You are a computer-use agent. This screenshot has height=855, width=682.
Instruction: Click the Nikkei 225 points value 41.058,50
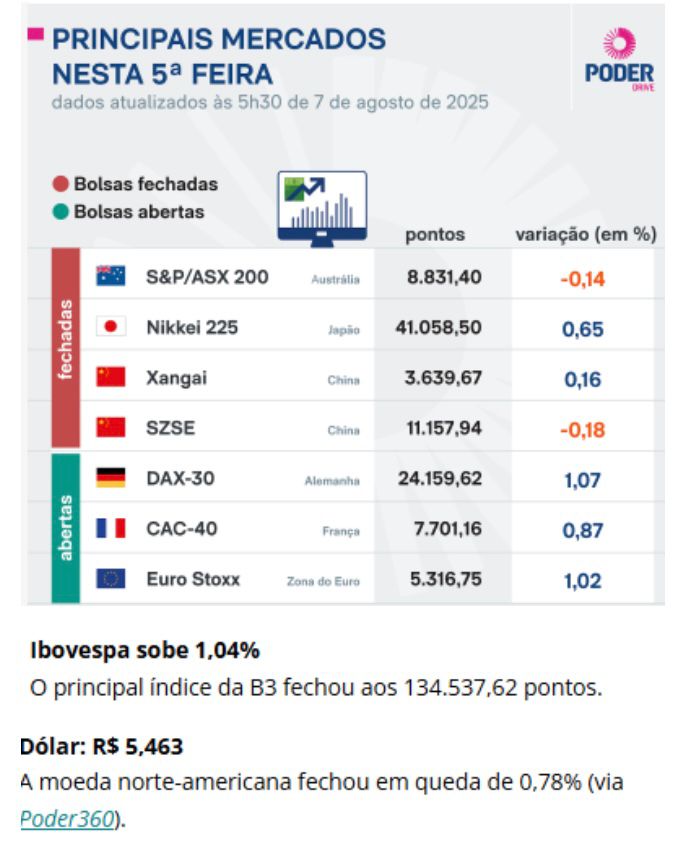click(439, 327)
